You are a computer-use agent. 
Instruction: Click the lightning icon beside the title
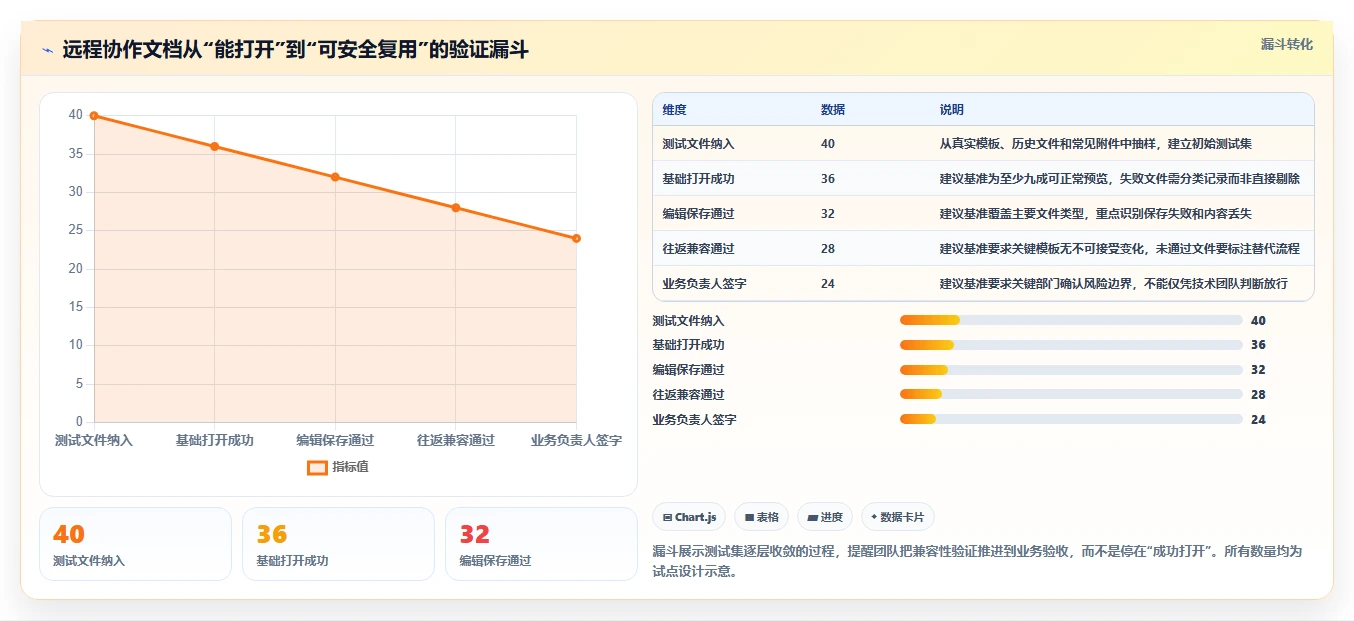point(47,49)
